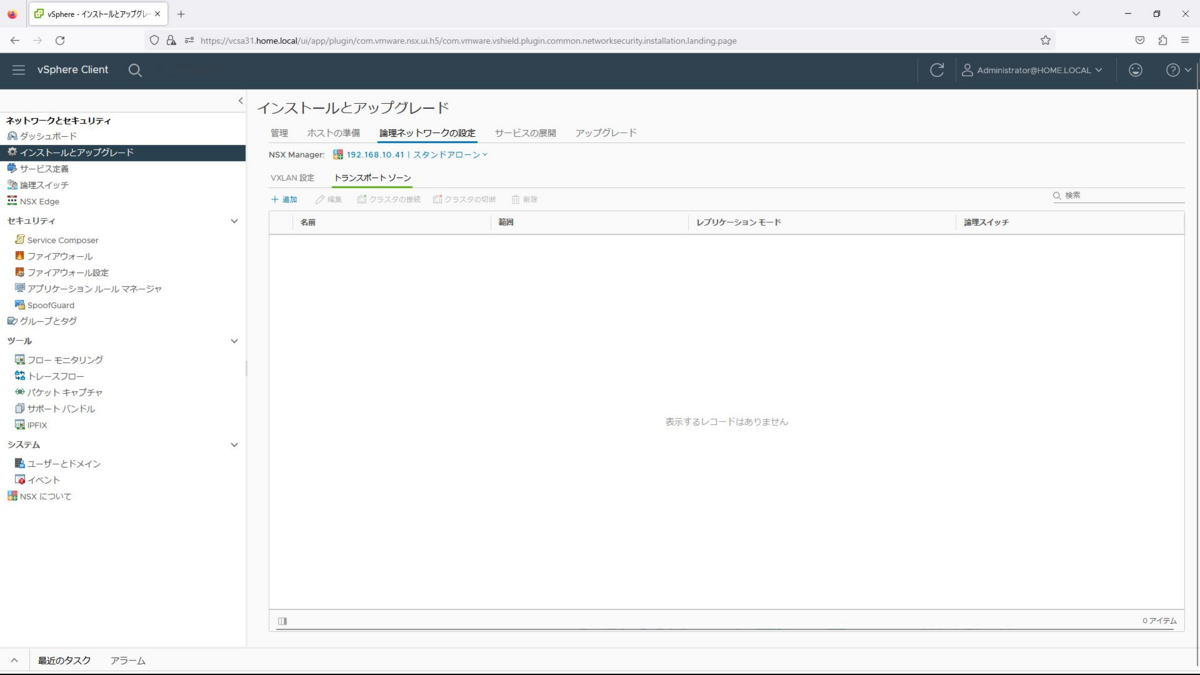
Task: Sort by the レプリケーション モード column header
Action: click(739, 222)
